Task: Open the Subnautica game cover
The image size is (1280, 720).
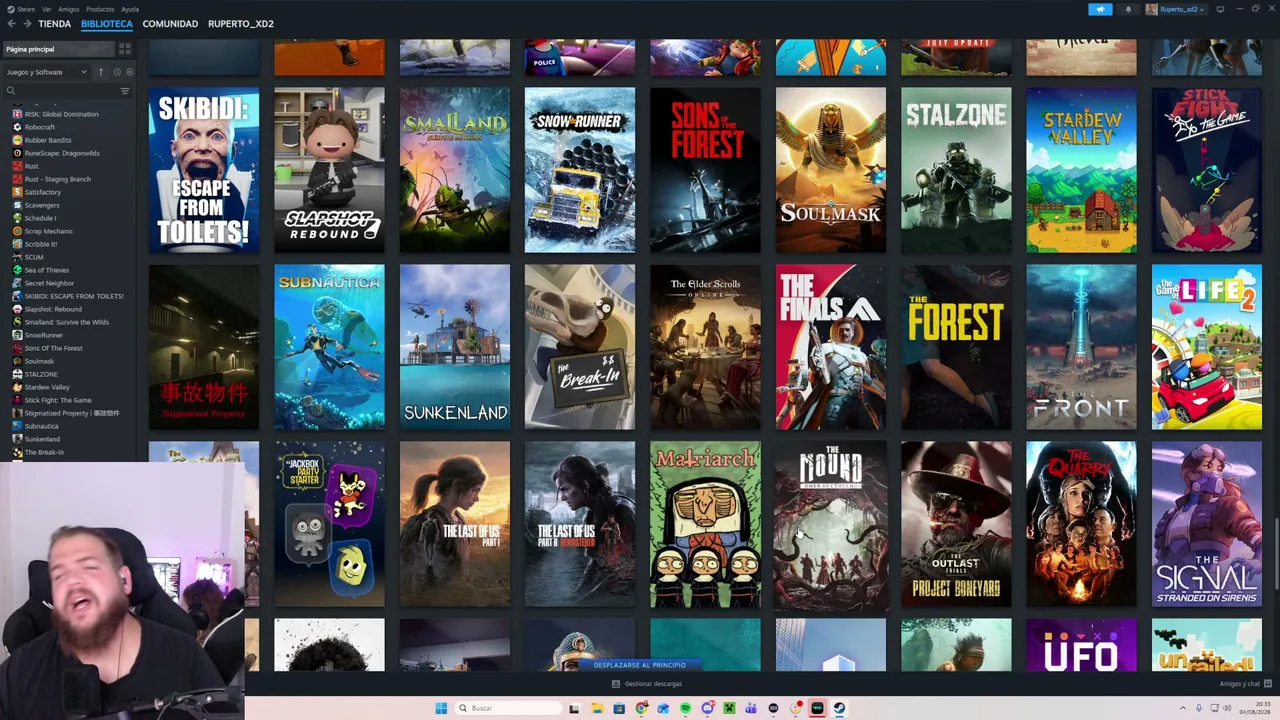Action: (329, 347)
